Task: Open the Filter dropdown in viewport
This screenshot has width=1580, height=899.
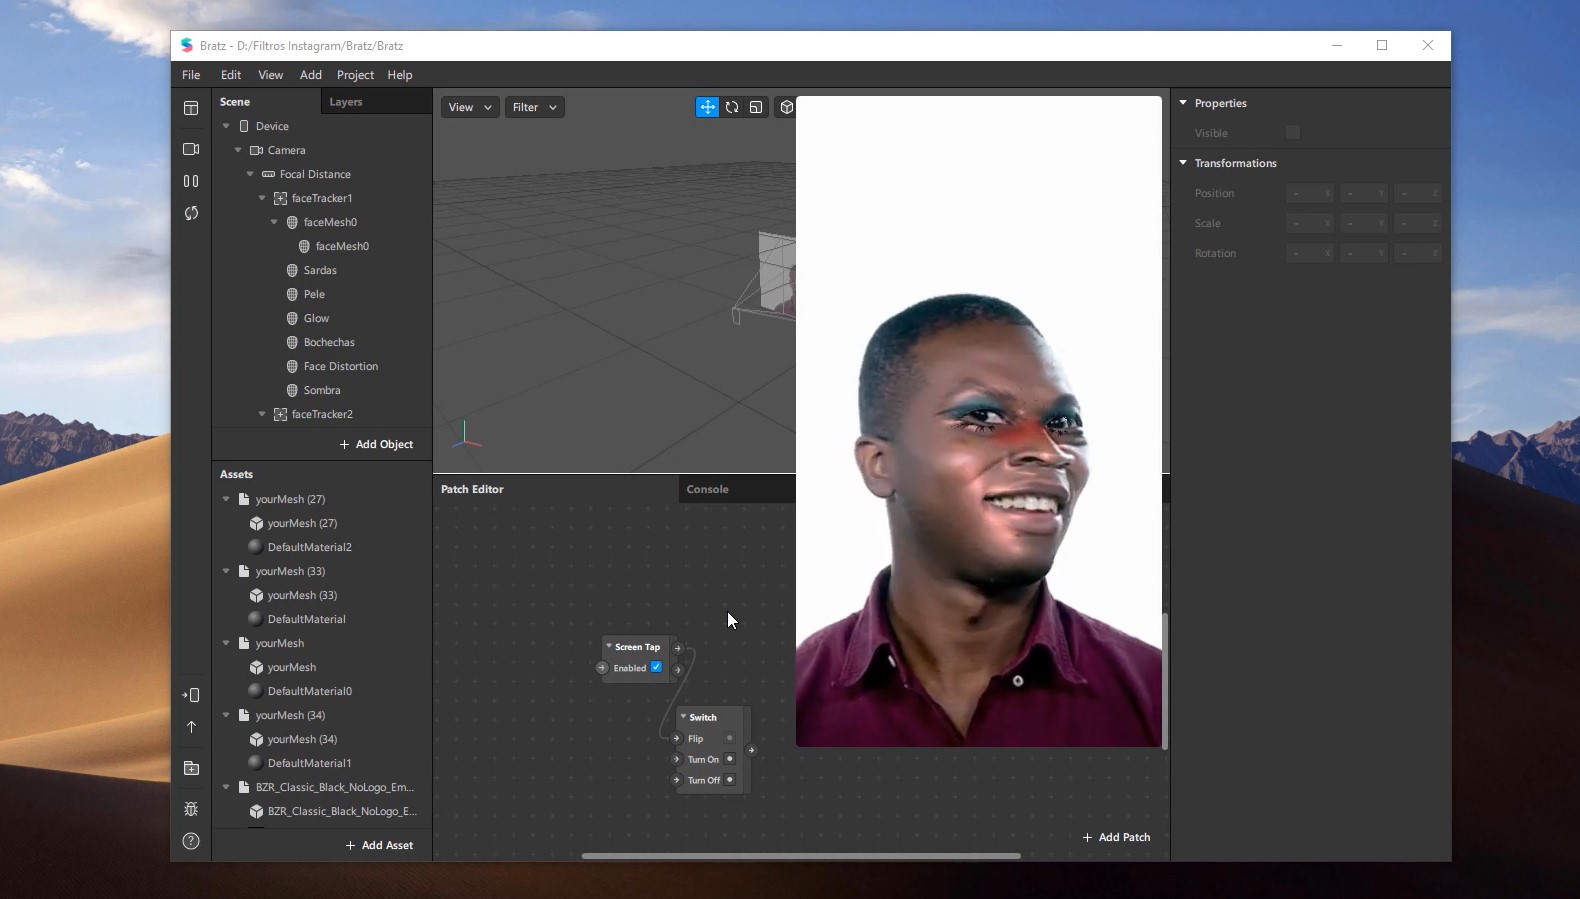Action: pyautogui.click(x=534, y=107)
